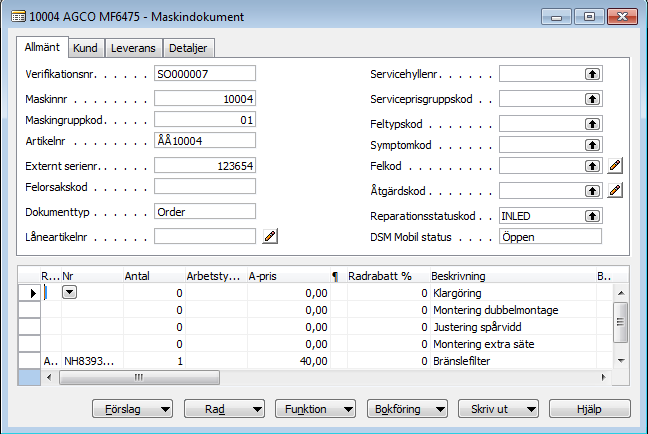Click the Beskrivning column header
This screenshot has height=434, width=648.
click(513, 276)
